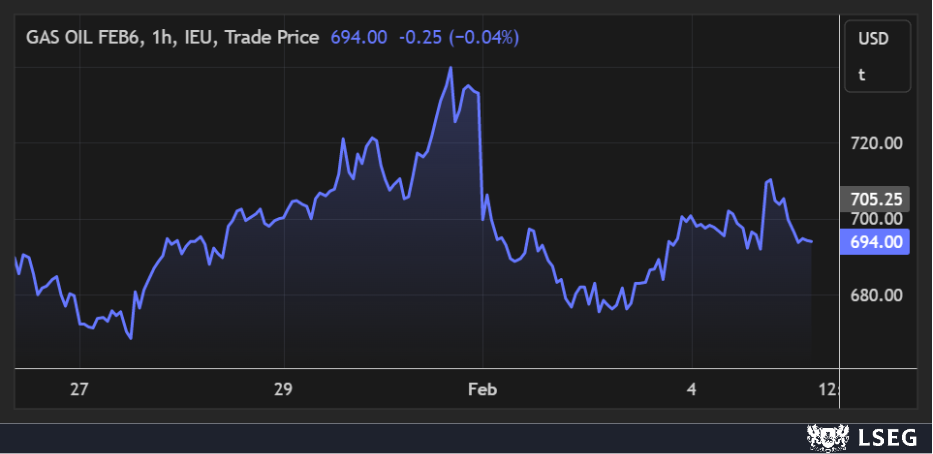Screen dimensions: 933x454
Task: Select the Feb marker on time axis
Action: click(485, 389)
